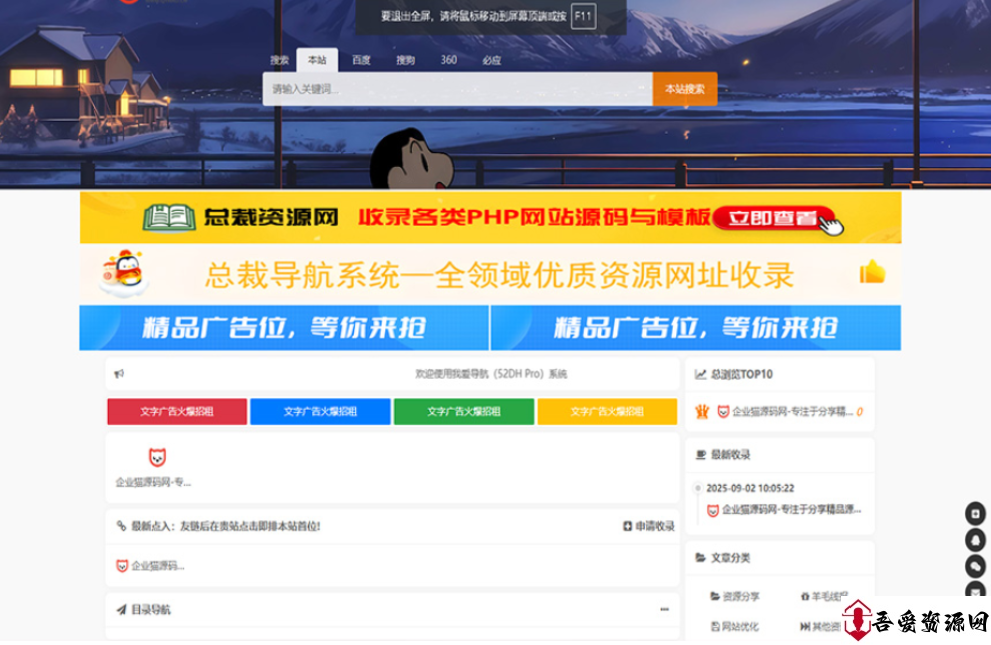
Task: Open the 申请收录 link
Action: click(655, 526)
